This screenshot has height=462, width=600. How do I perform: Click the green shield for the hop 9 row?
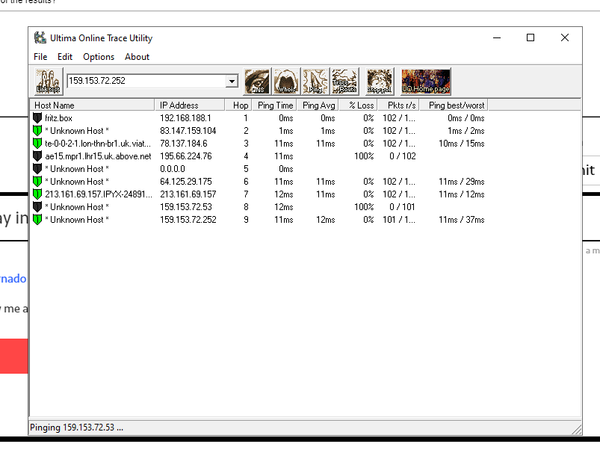(37, 219)
